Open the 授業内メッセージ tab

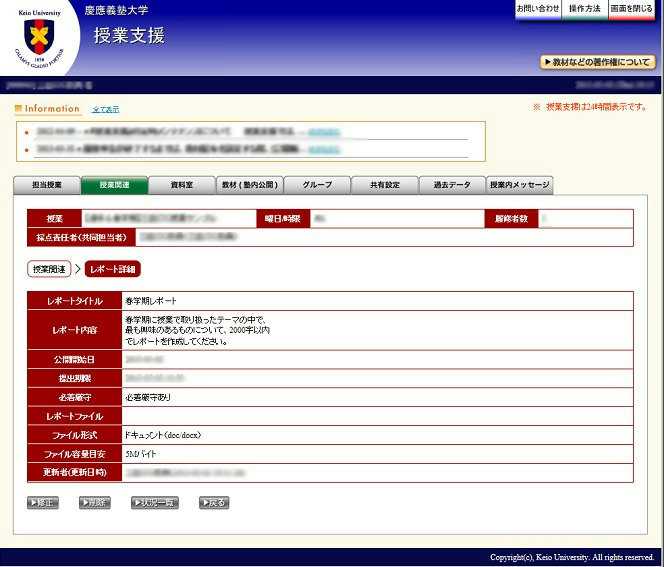coord(519,185)
